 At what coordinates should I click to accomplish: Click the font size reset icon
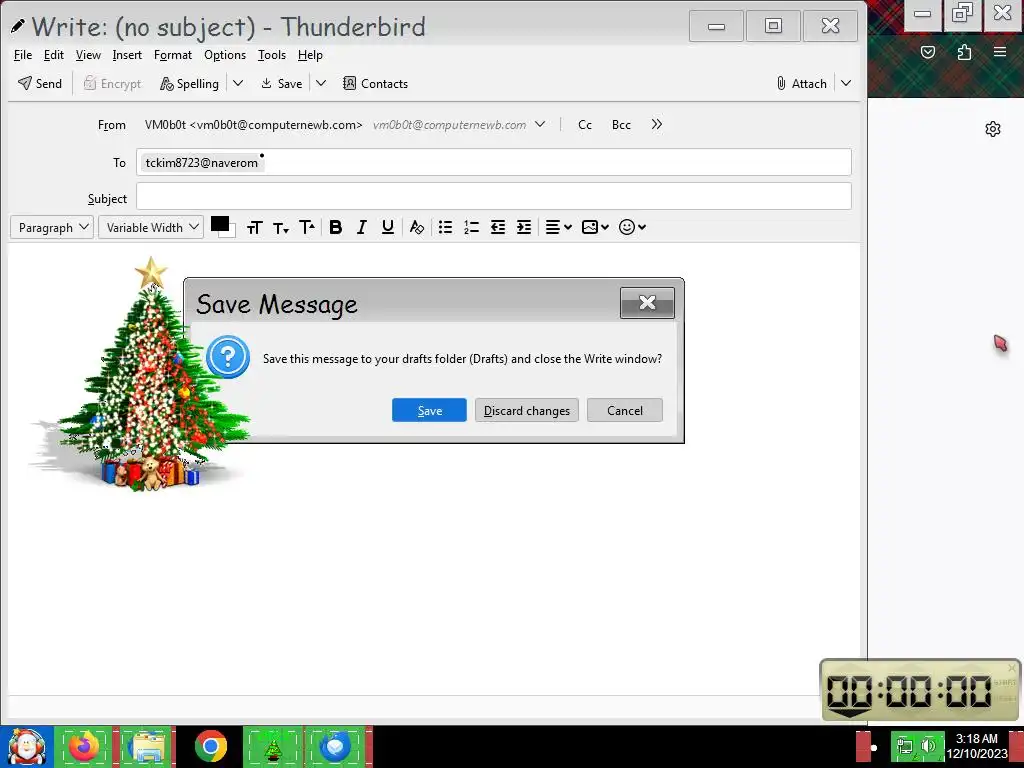click(x=255, y=227)
